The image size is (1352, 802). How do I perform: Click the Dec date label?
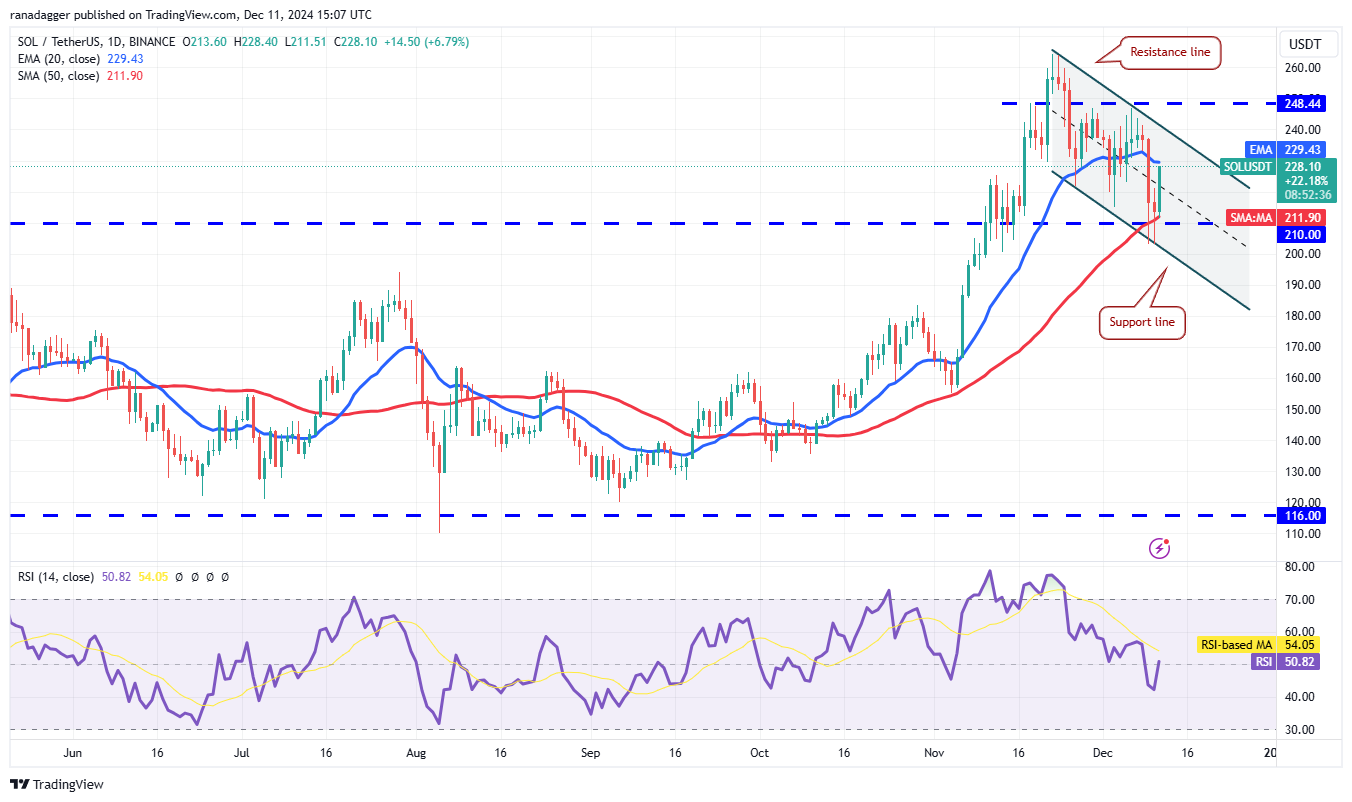pyautogui.click(x=1101, y=753)
